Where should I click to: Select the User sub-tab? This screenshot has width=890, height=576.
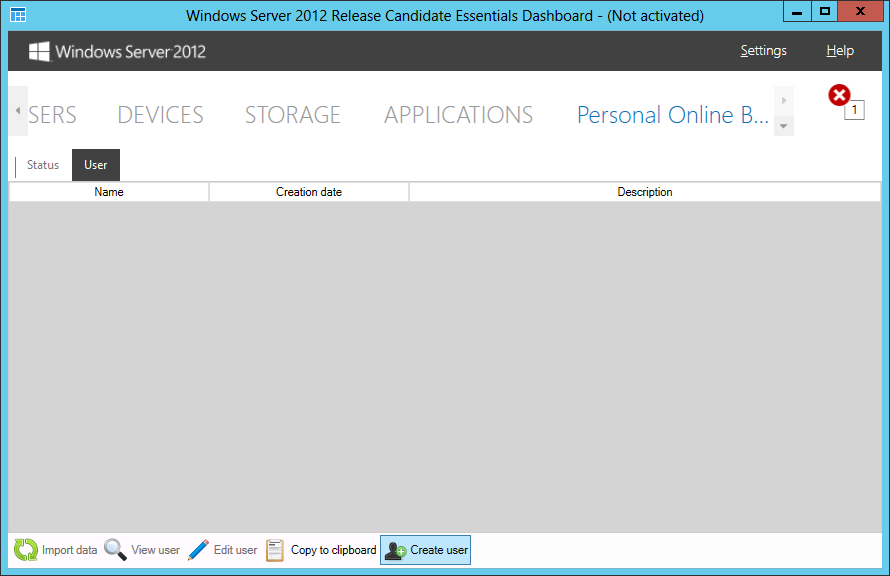[96, 165]
